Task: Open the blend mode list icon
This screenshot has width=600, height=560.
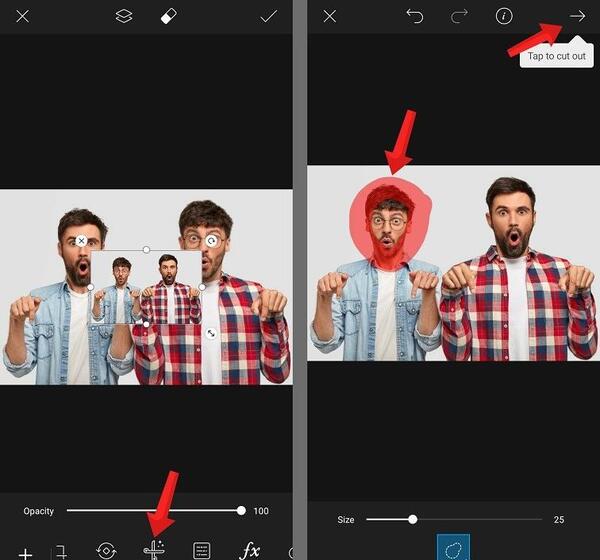Action: (x=202, y=551)
